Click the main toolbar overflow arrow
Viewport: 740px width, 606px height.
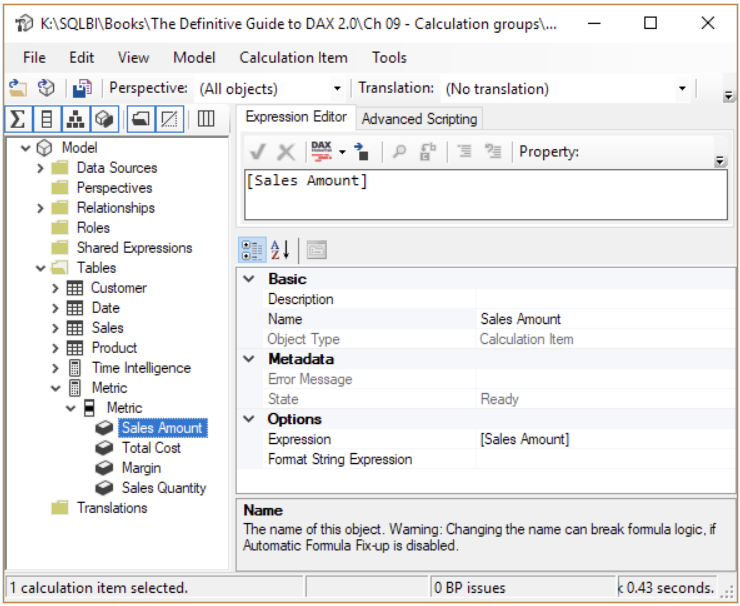[728, 96]
